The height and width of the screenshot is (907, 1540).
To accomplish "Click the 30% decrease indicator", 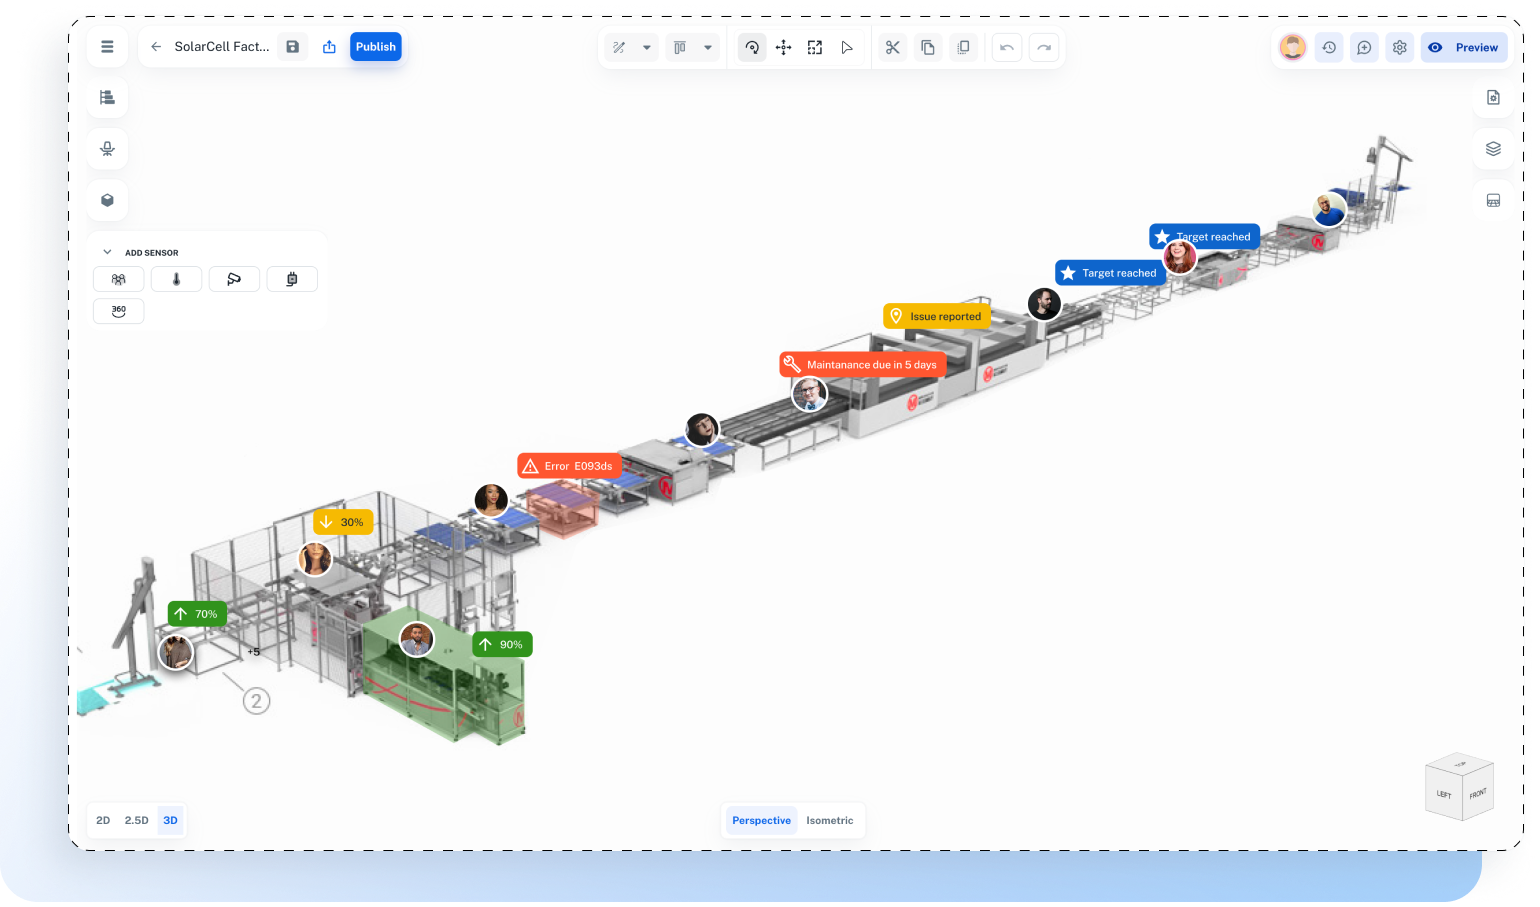I will pyautogui.click(x=343, y=522).
